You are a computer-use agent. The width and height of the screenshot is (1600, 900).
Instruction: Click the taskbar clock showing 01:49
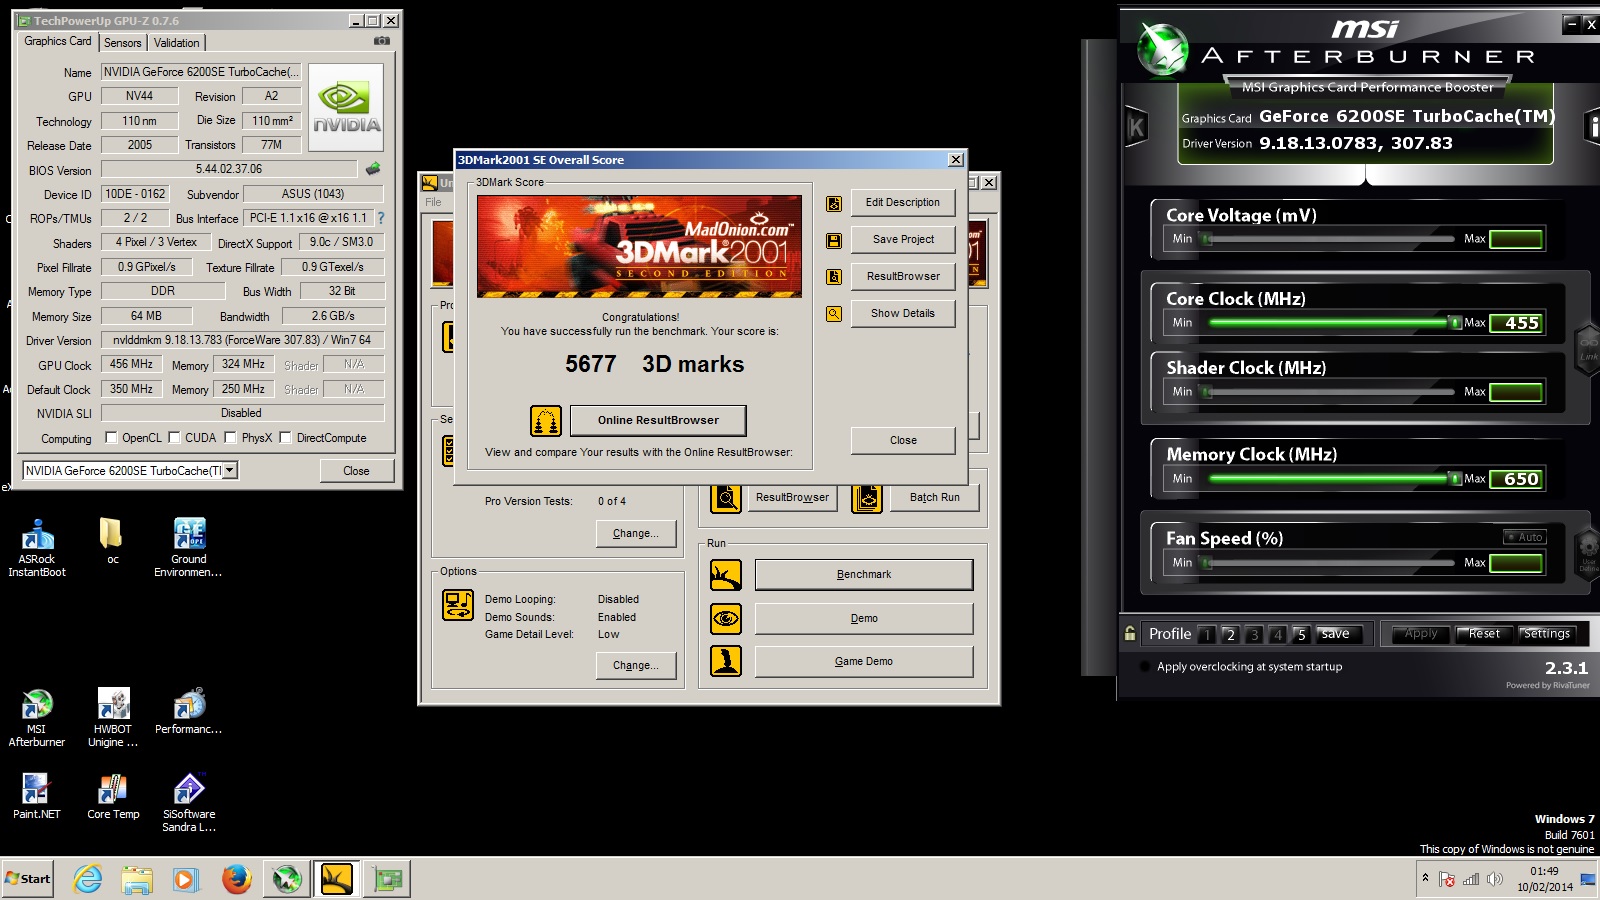[x=1544, y=879]
